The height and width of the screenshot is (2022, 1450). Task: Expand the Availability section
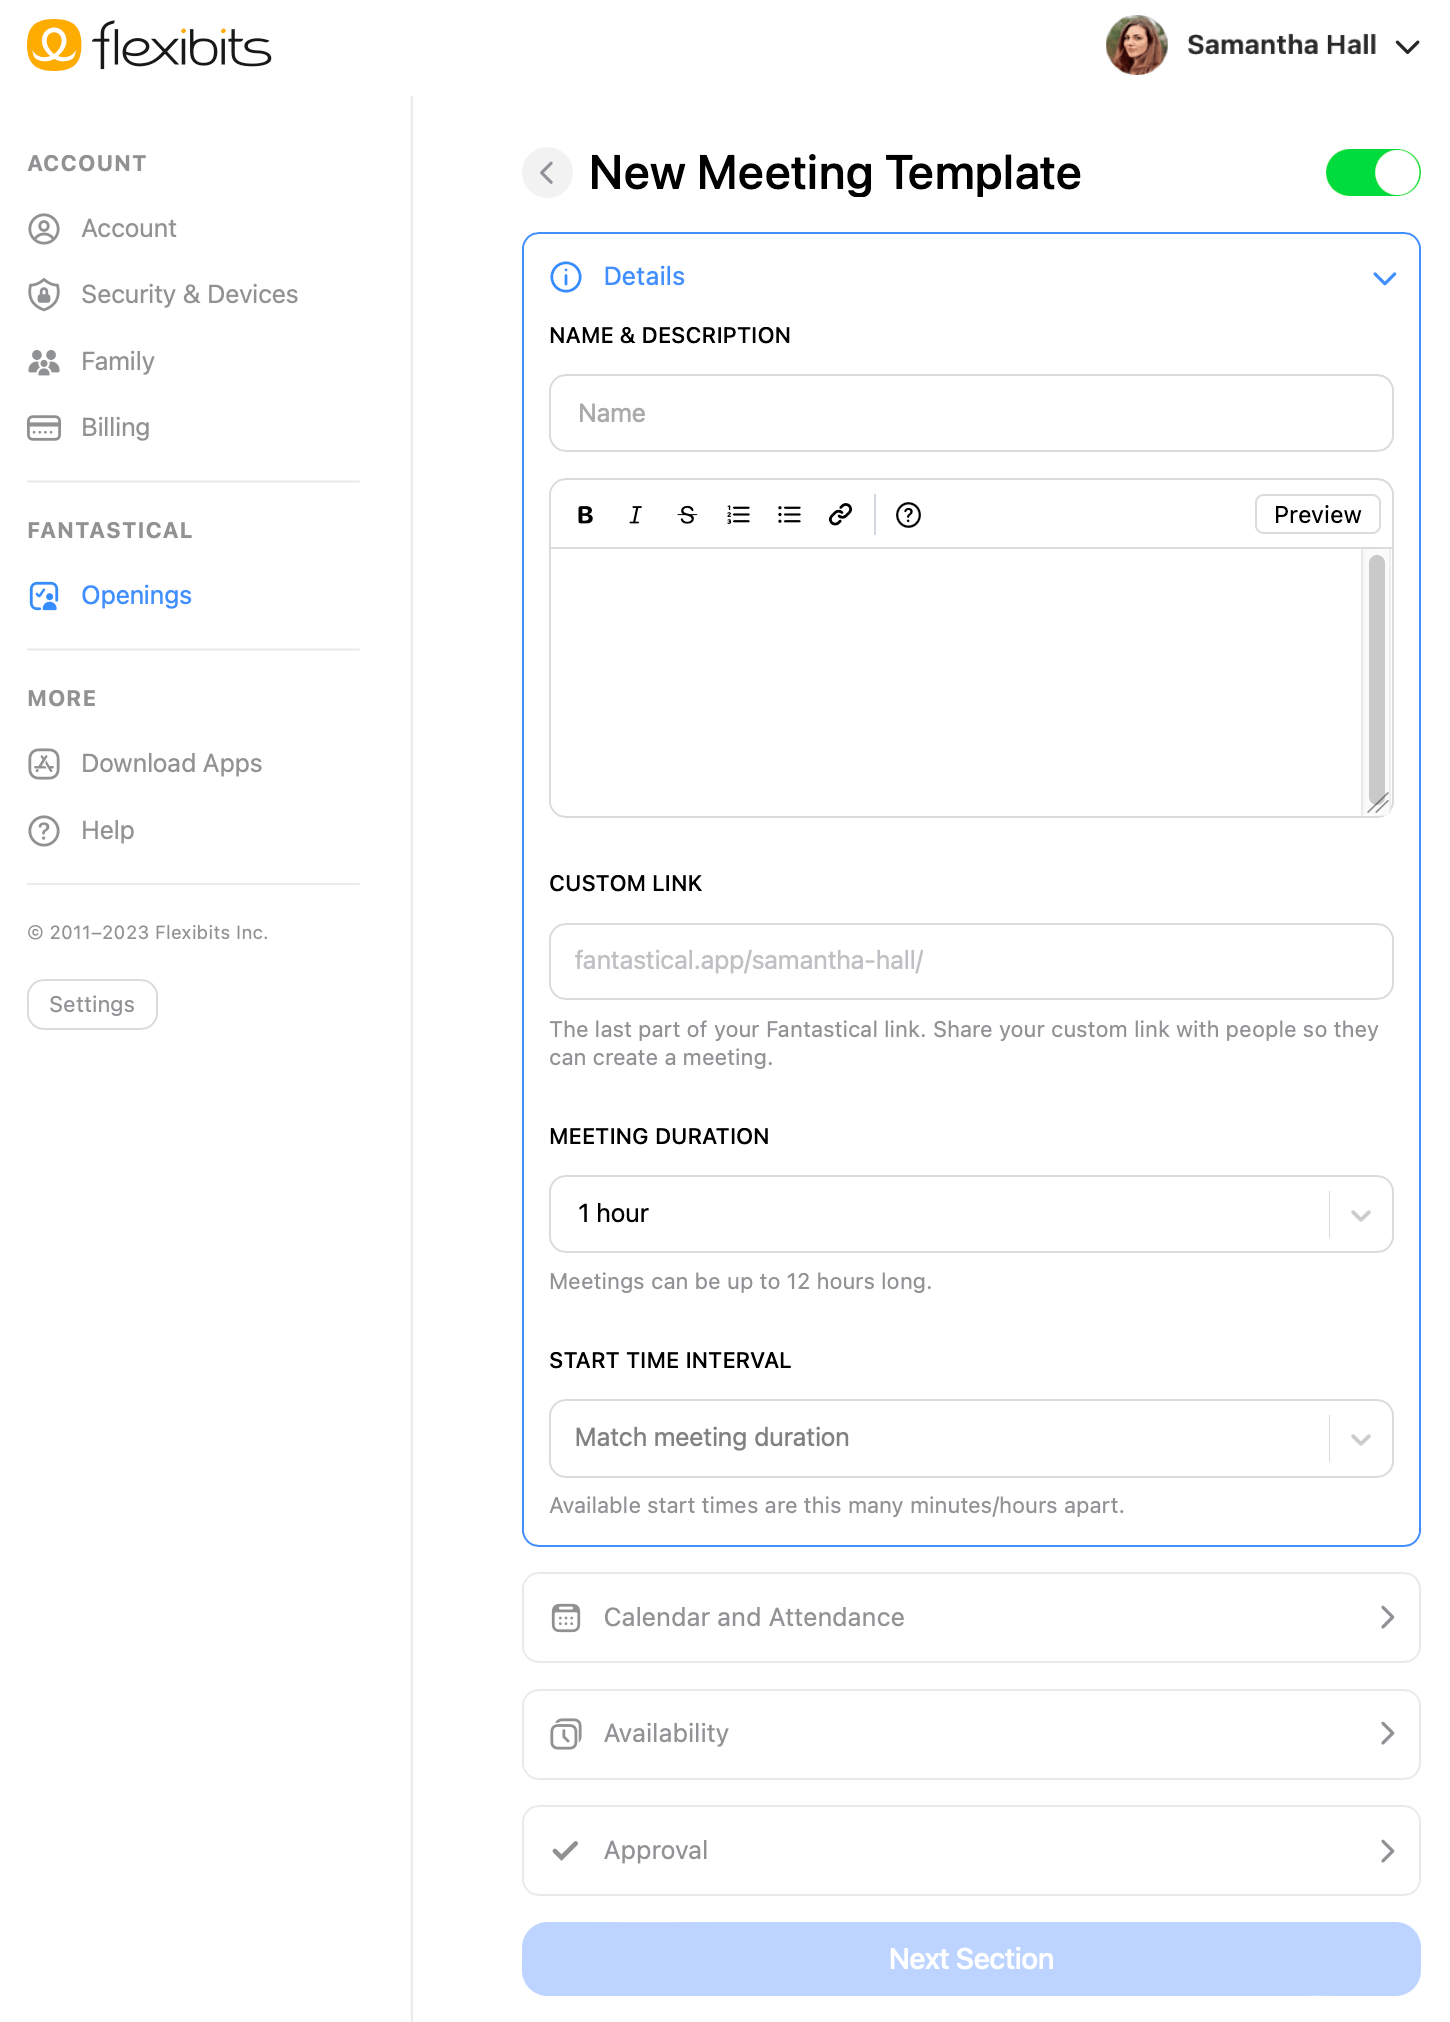pos(971,1734)
